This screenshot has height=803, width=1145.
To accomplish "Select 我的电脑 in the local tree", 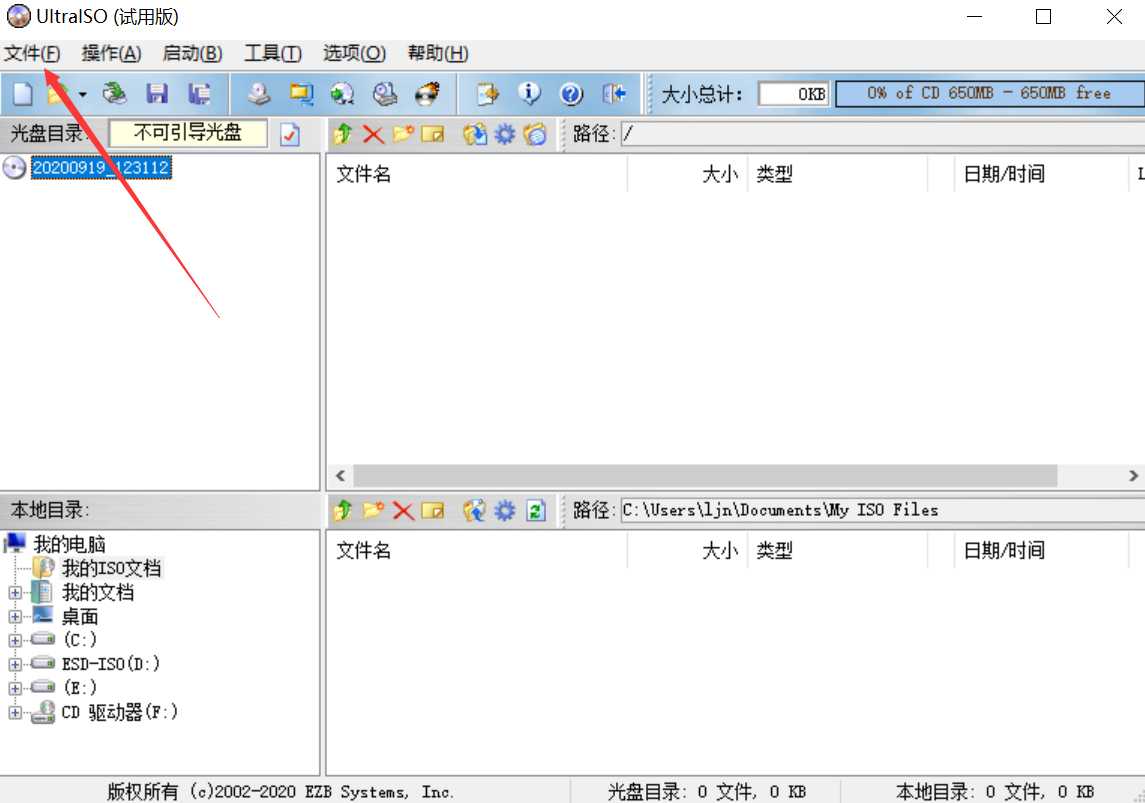I will tap(69, 544).
